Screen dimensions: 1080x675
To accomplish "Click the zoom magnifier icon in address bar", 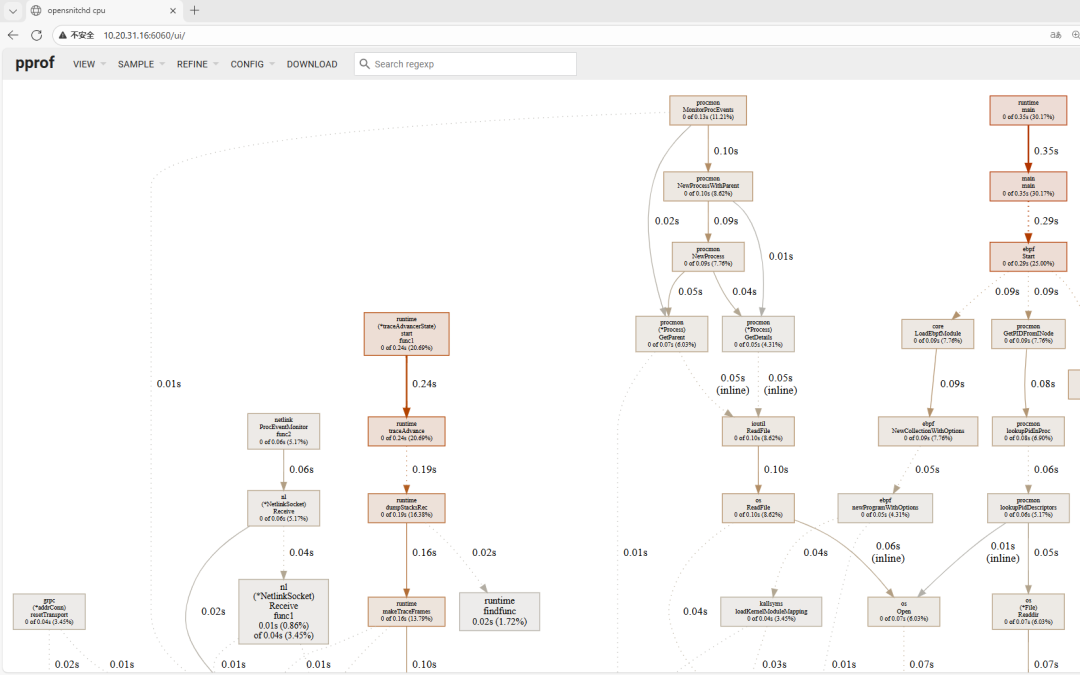I will tap(1076, 35).
